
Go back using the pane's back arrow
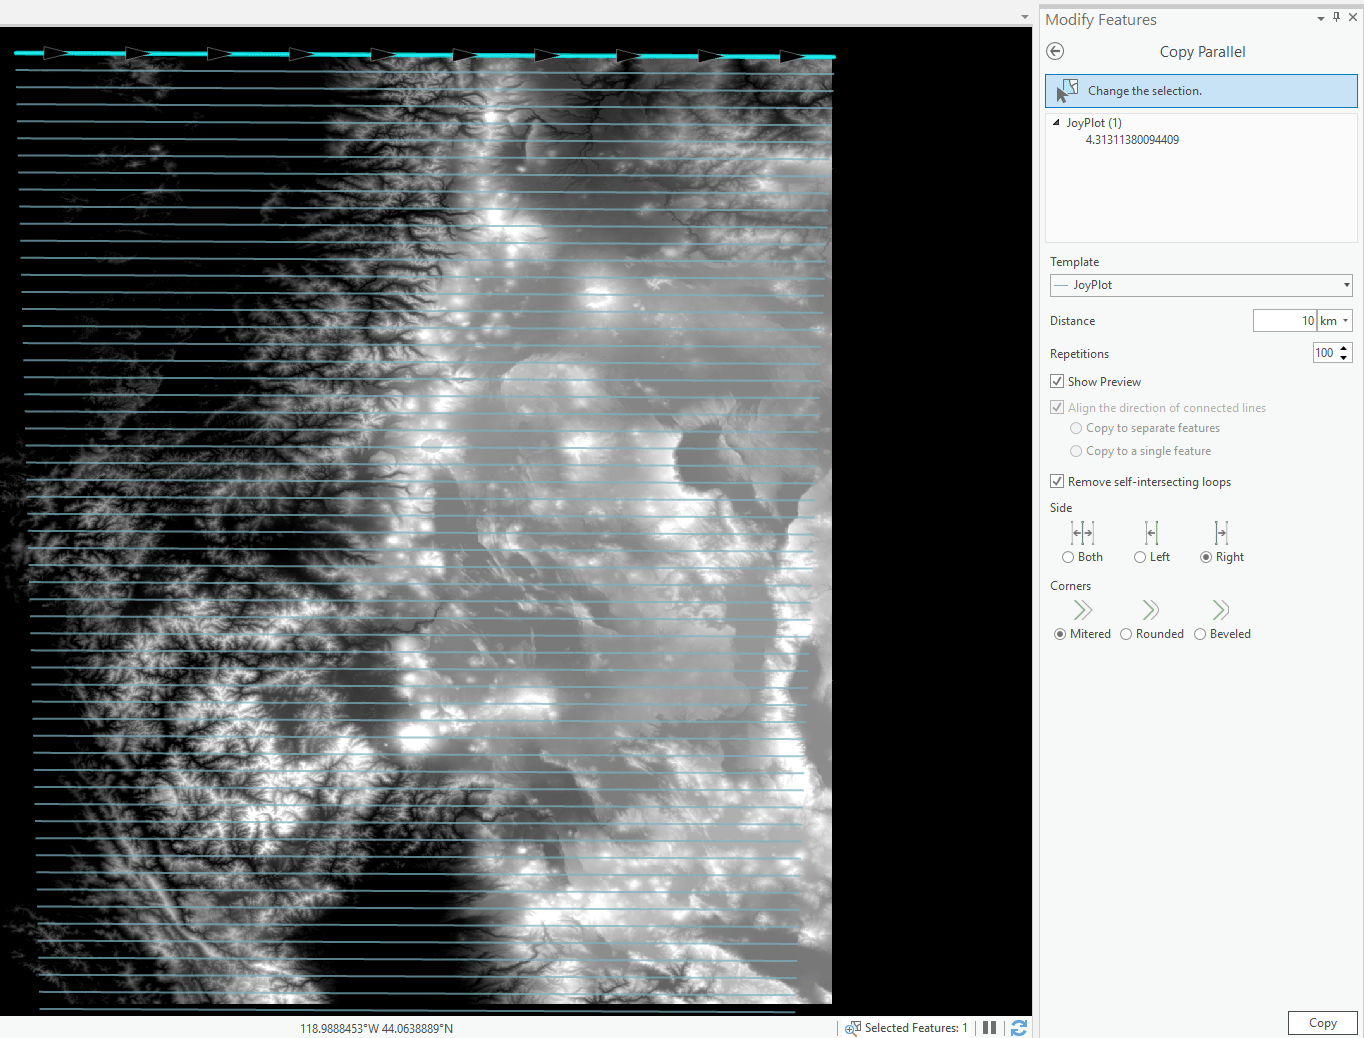1055,51
